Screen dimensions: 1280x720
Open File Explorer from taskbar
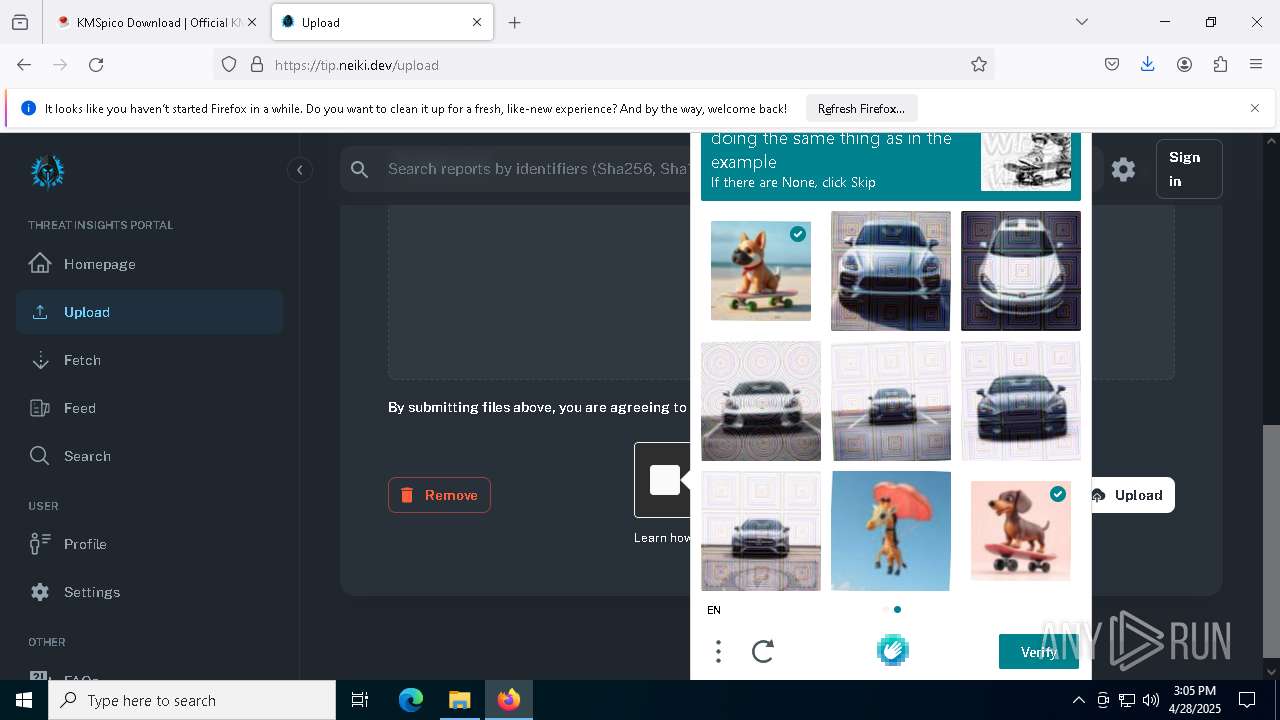click(459, 700)
